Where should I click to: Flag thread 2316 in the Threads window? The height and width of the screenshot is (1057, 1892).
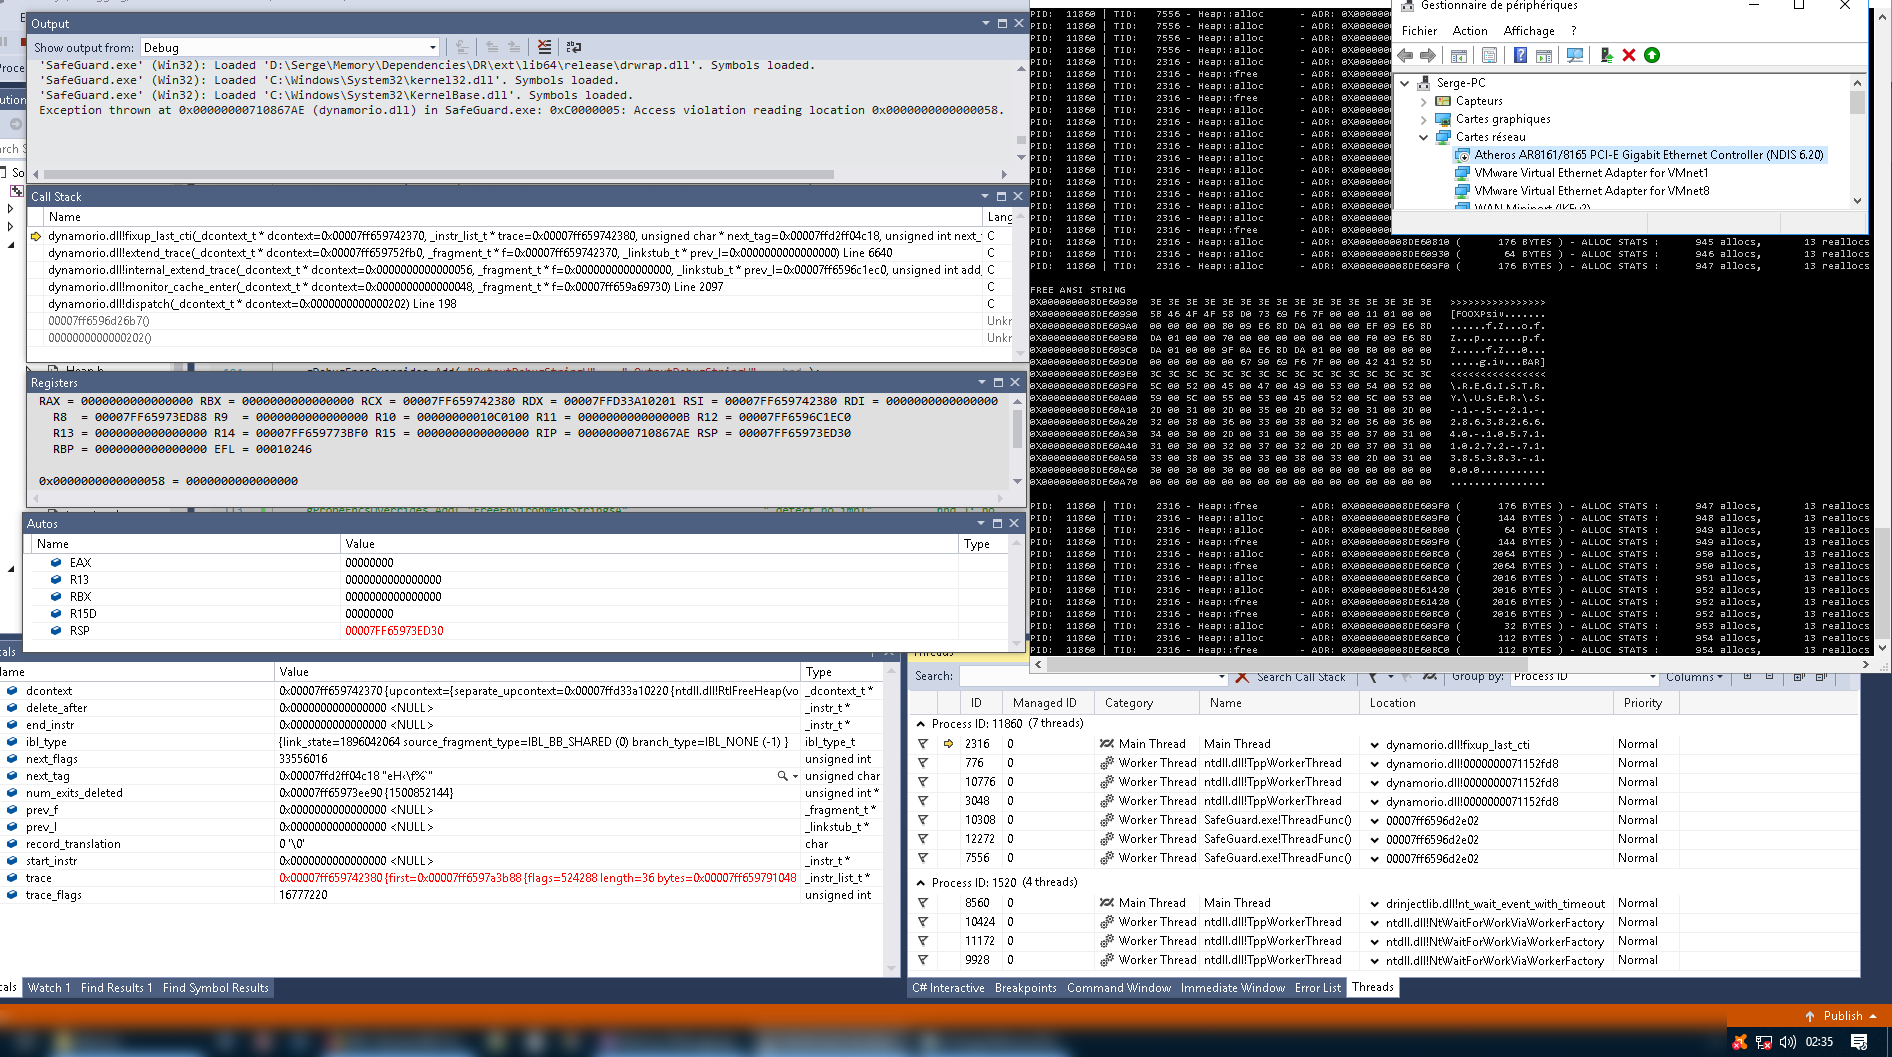tap(922, 743)
